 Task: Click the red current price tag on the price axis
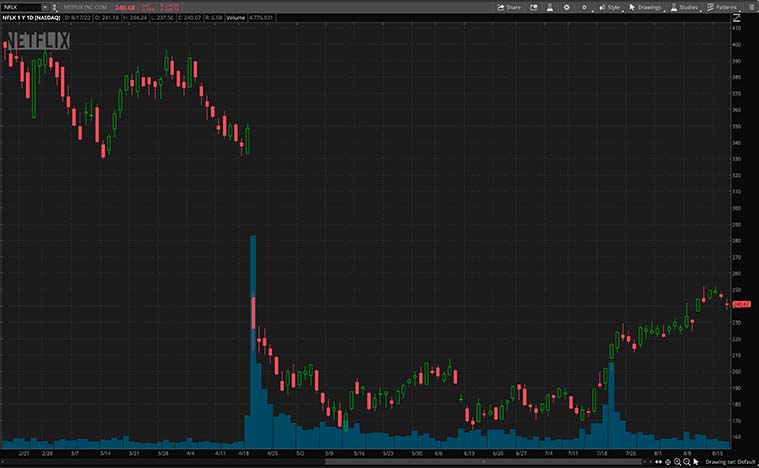[x=742, y=304]
